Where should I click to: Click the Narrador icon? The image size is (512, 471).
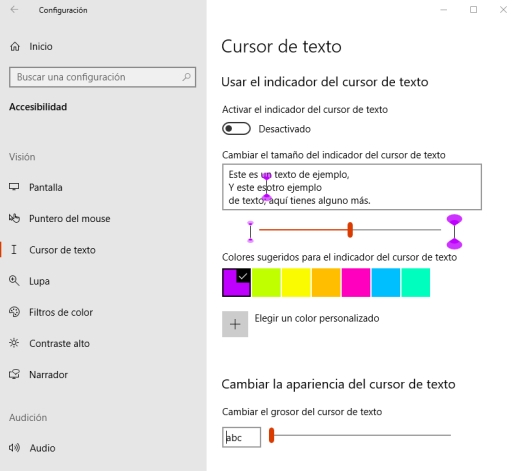(x=14, y=374)
